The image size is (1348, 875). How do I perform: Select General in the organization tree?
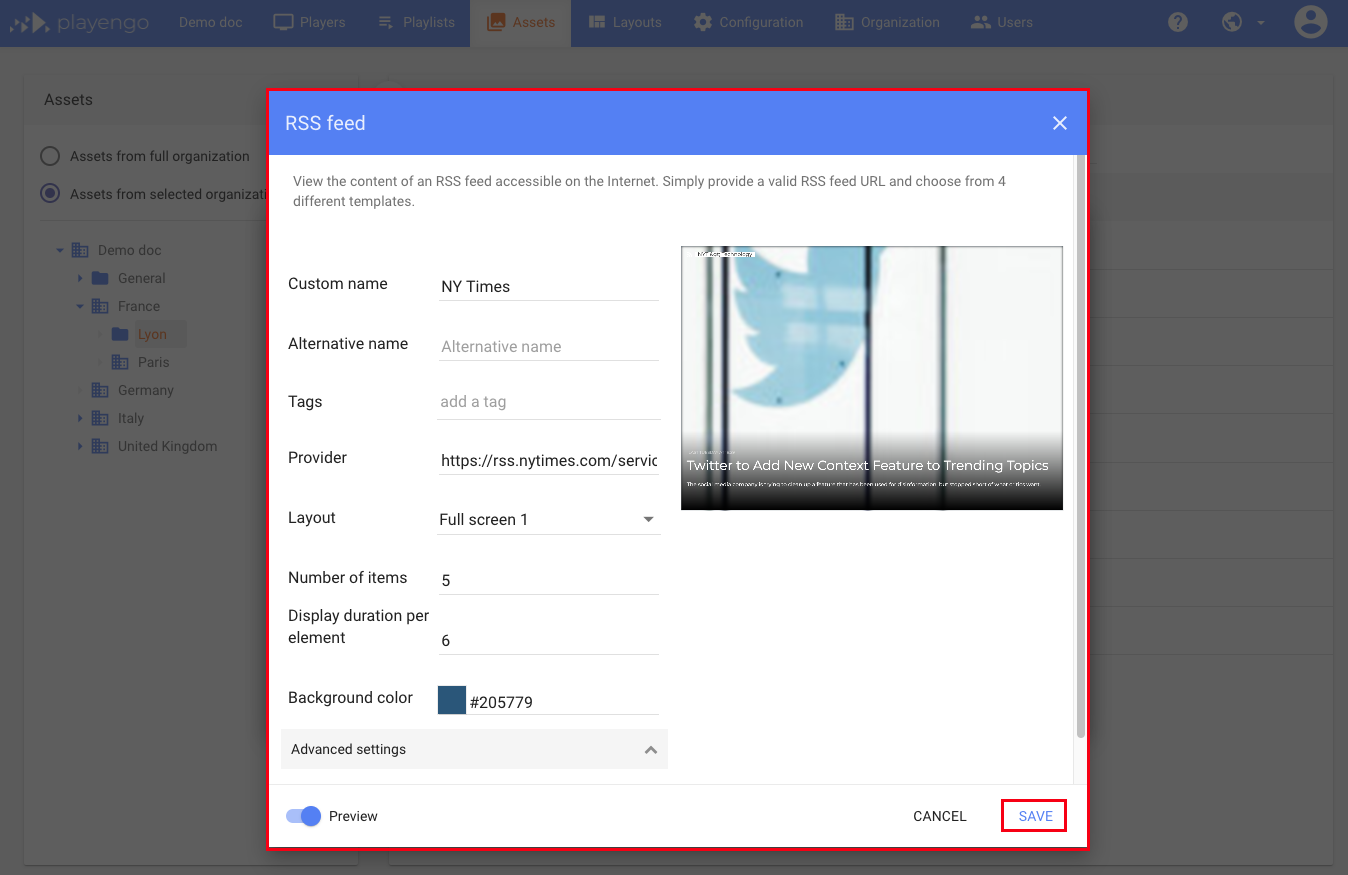point(142,278)
